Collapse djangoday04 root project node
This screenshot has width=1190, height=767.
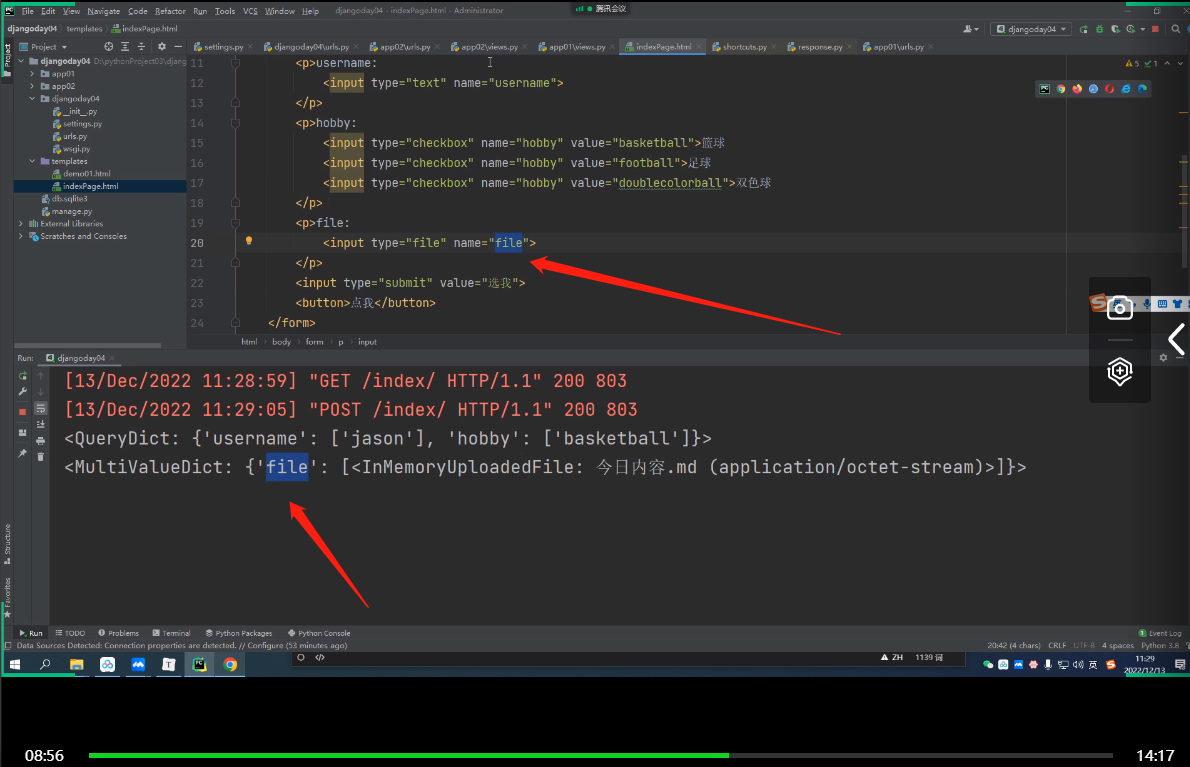(x=20, y=61)
